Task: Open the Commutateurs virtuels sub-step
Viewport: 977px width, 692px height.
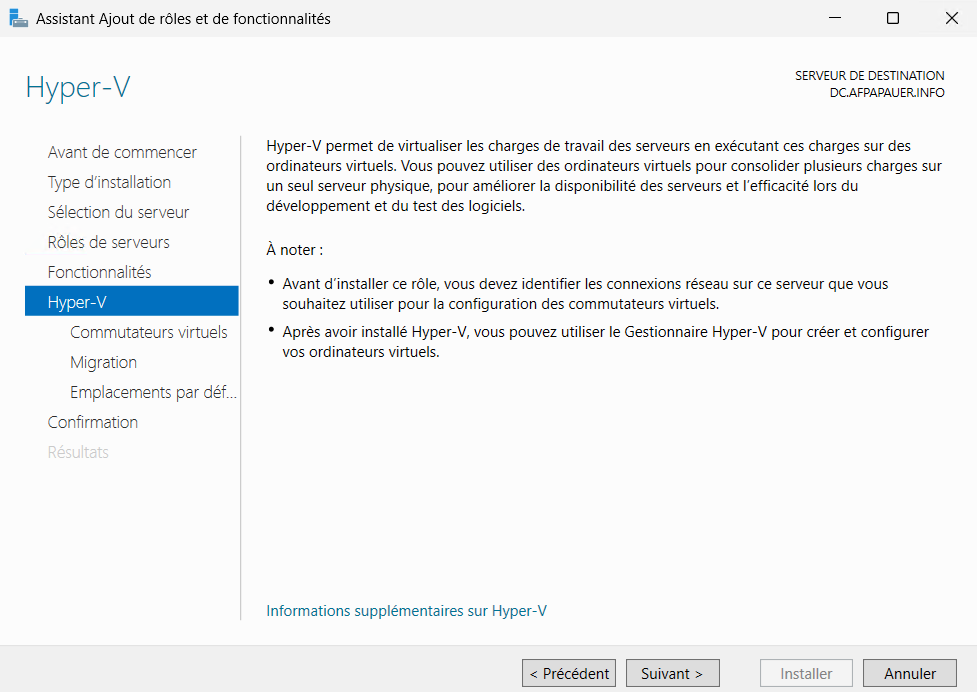Action: click(x=148, y=332)
